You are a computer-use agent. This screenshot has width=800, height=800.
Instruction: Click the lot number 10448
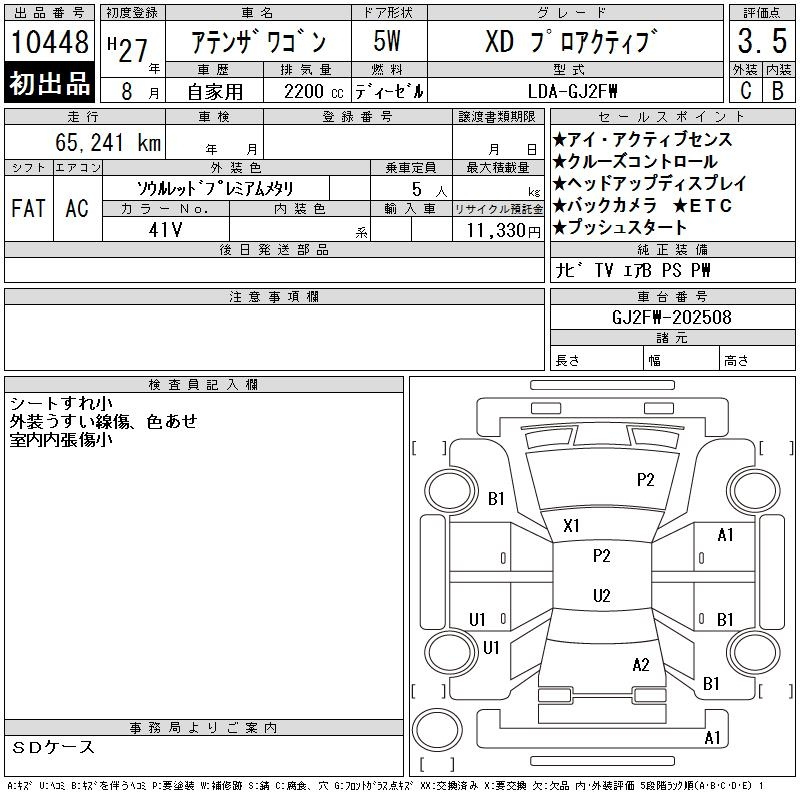point(49,42)
